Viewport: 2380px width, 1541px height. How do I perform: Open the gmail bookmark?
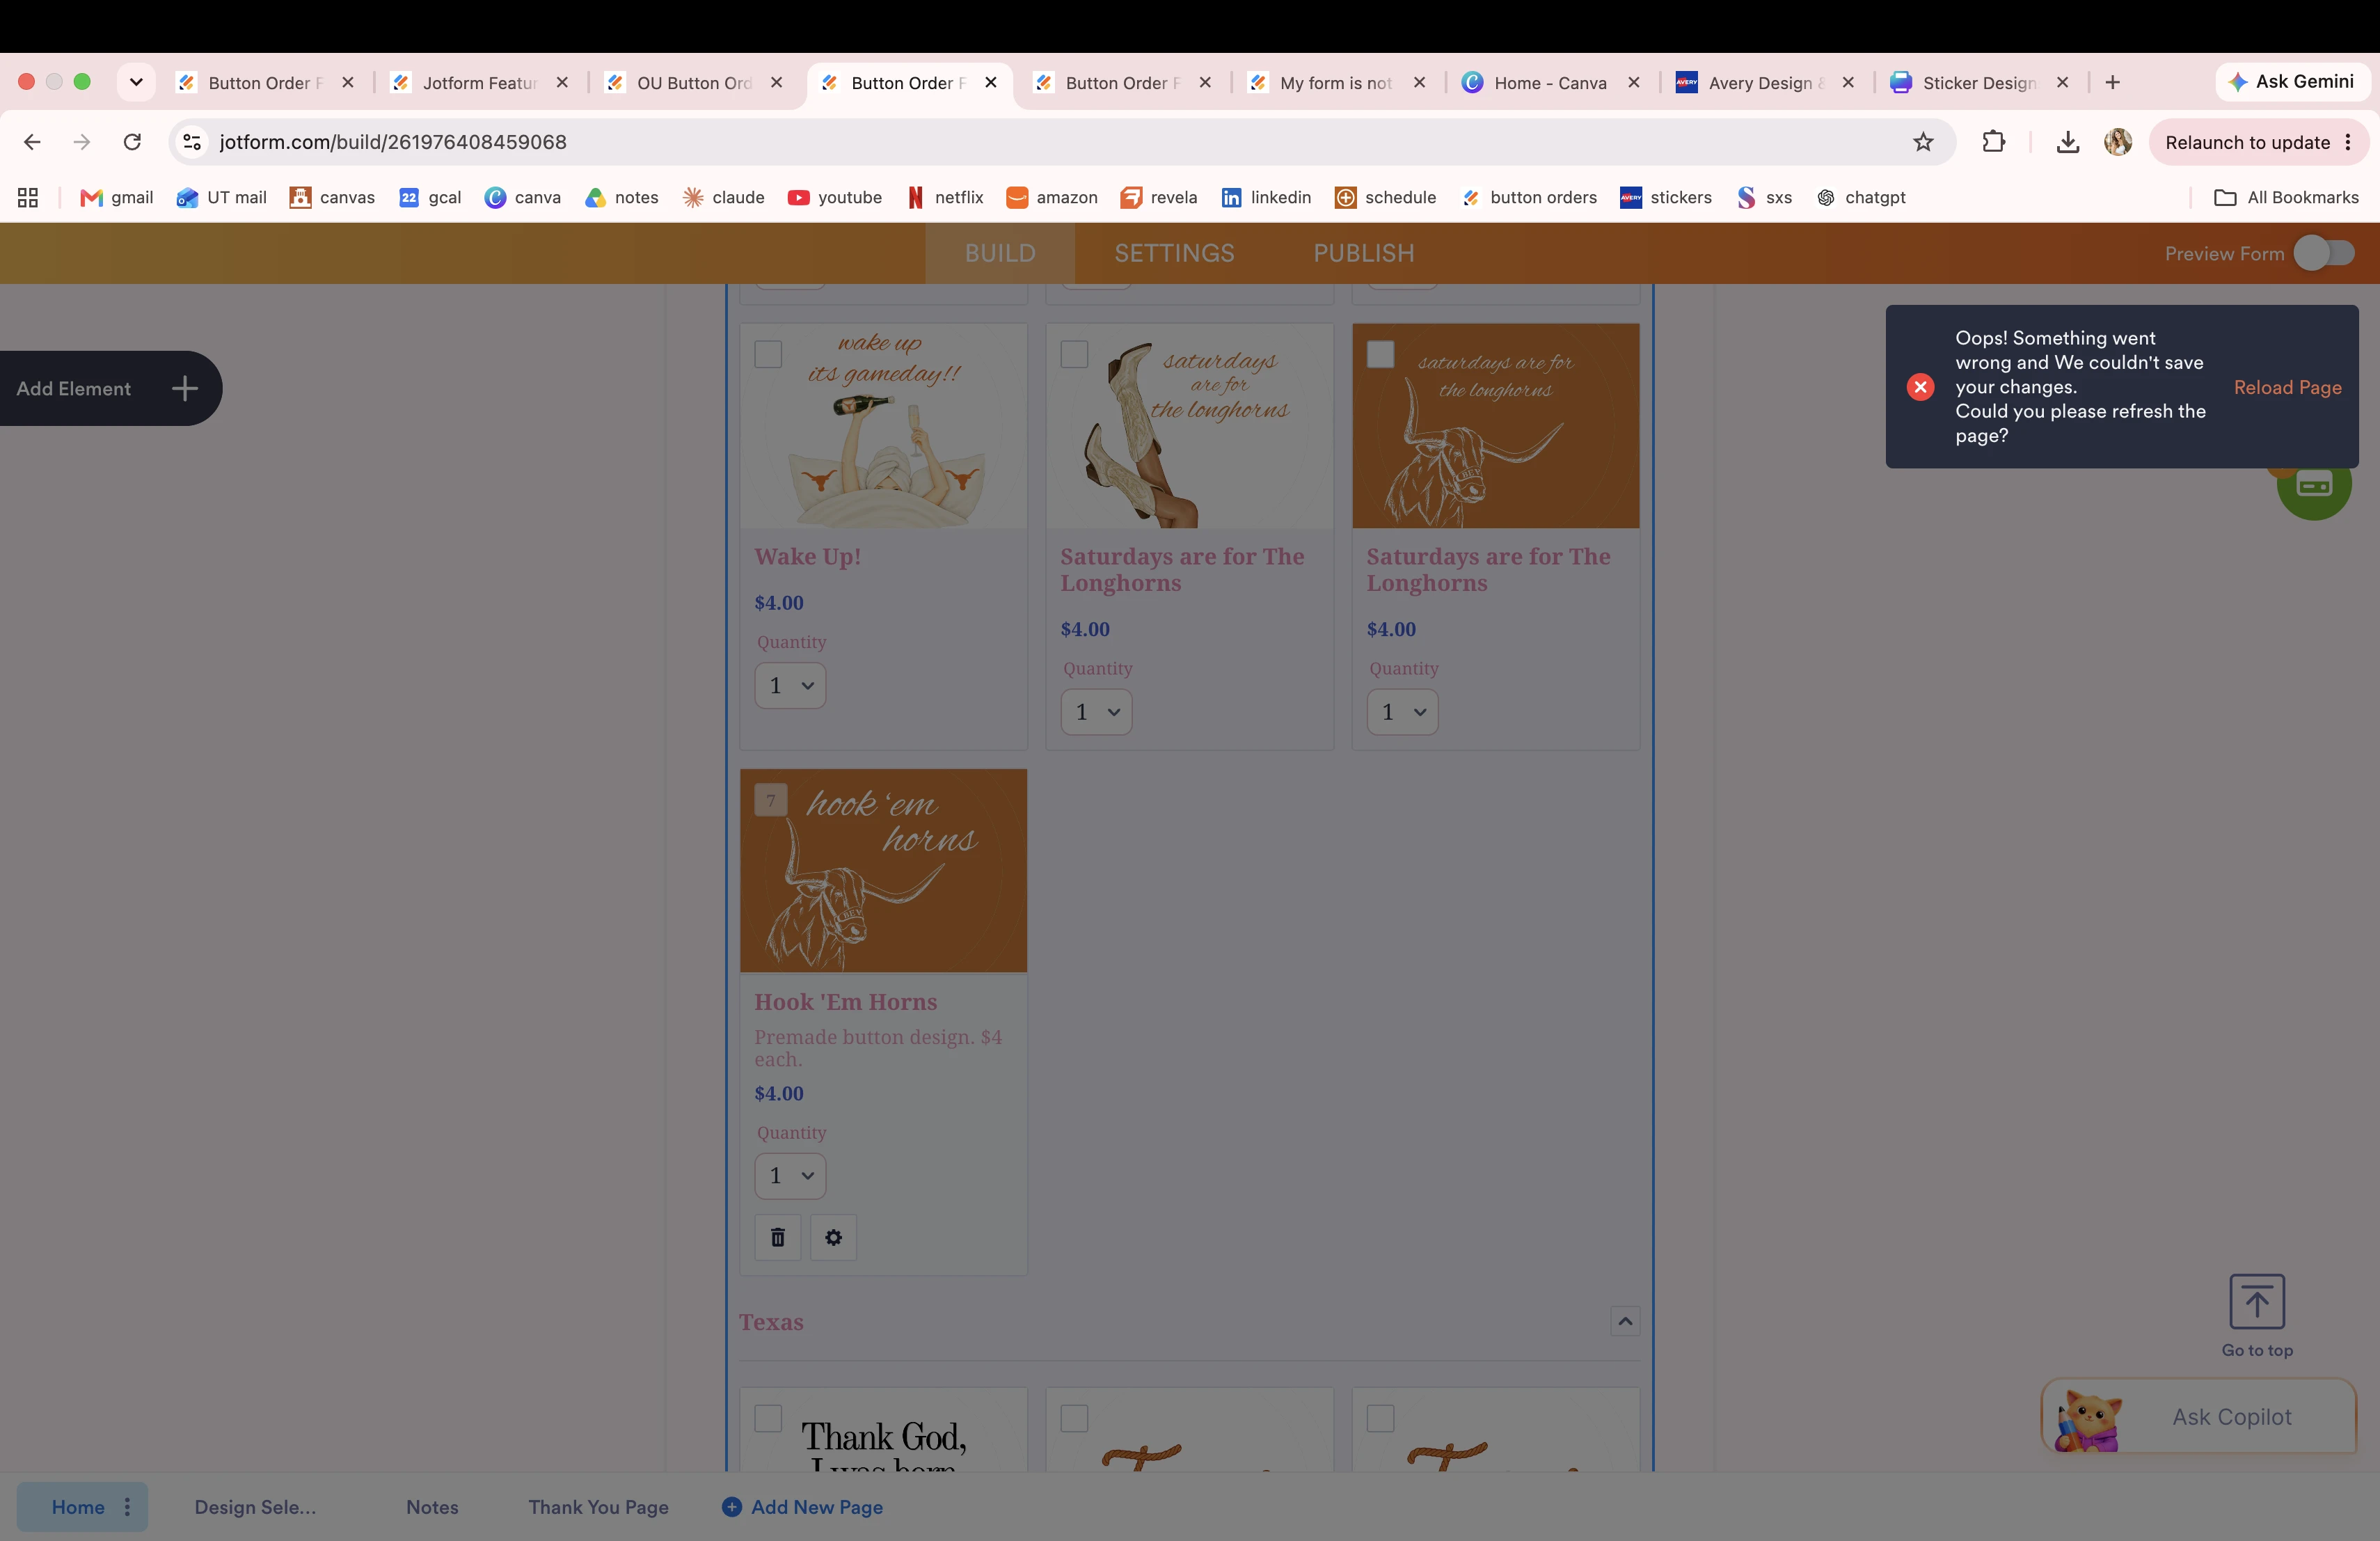tap(117, 198)
